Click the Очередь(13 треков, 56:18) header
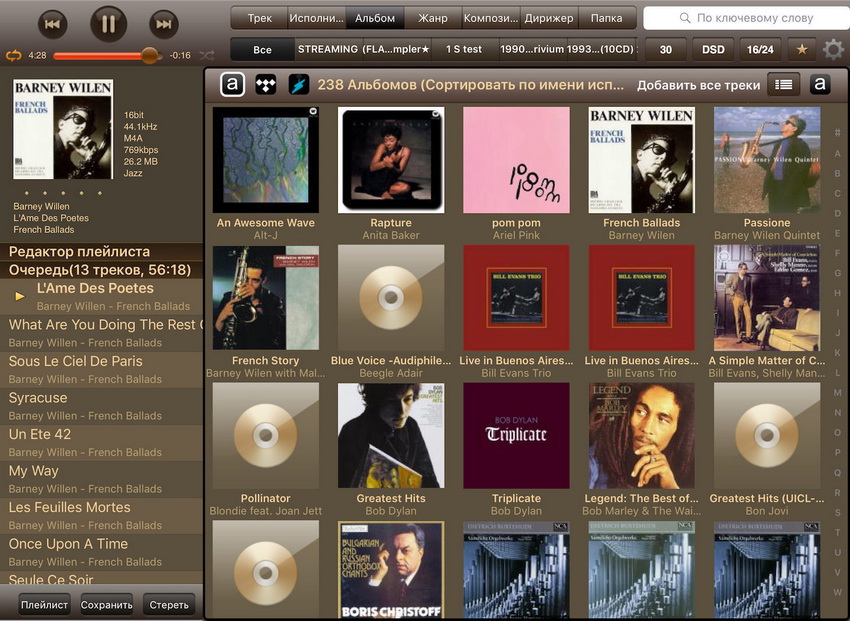This screenshot has height=621, width=850. coord(101,270)
